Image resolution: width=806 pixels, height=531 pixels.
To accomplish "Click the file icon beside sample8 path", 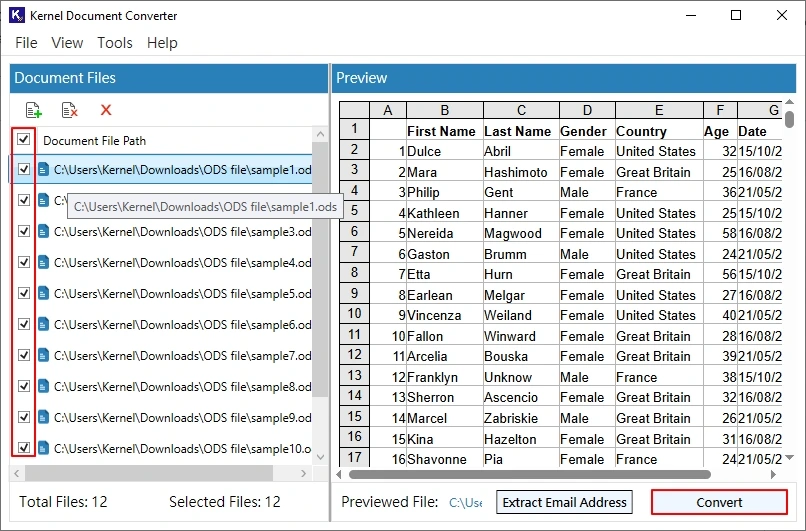I will tap(44, 386).
